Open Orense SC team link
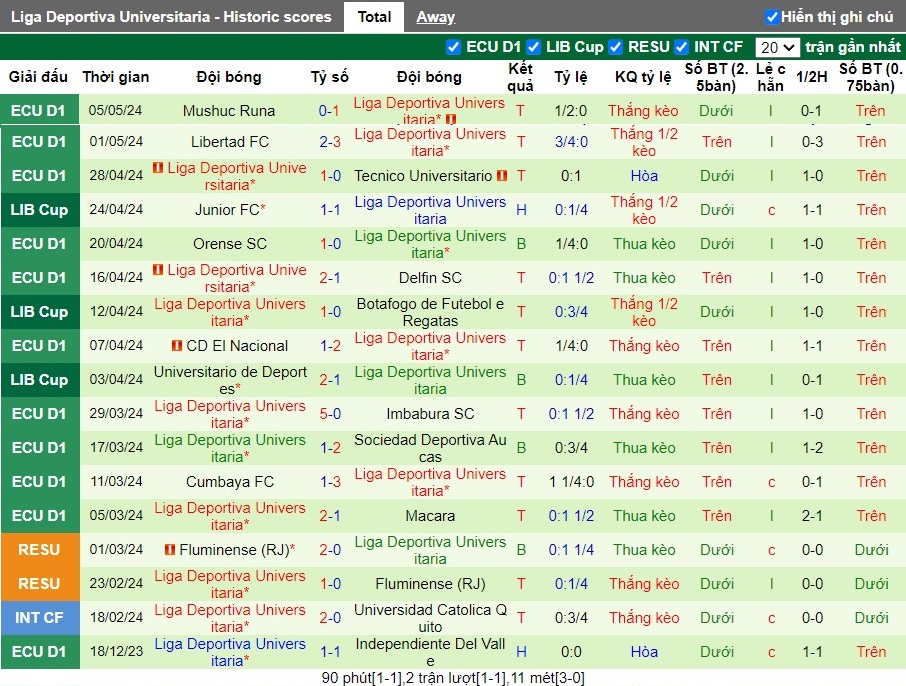This screenshot has width=906, height=686. pos(230,244)
